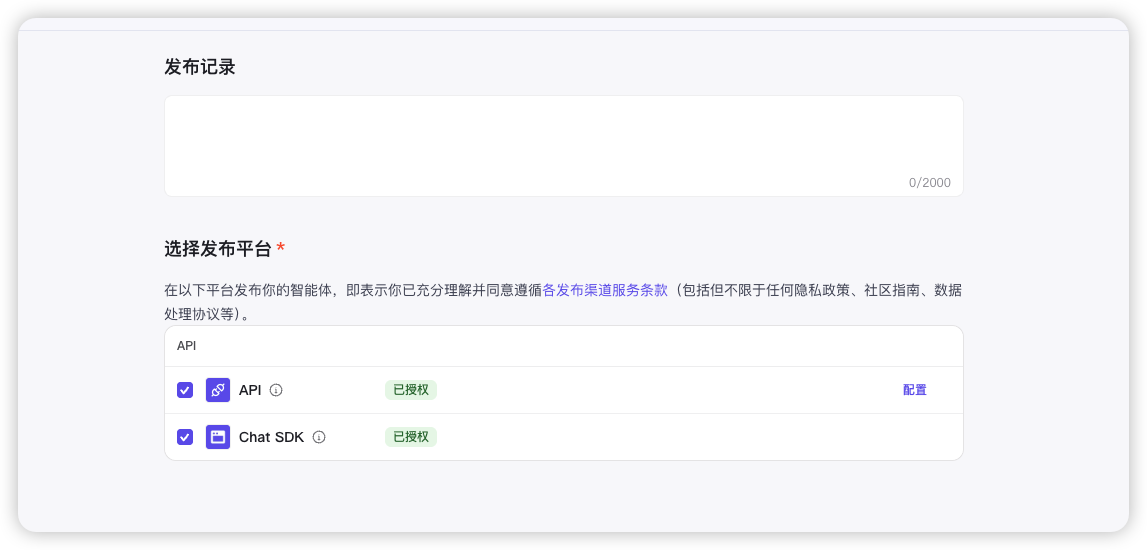1147x550 pixels.
Task: Open info tooltip next to Chat SDK
Action: [x=319, y=437]
